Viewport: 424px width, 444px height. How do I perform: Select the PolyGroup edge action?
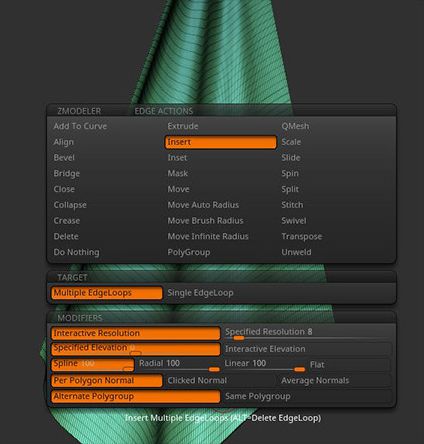tap(189, 252)
